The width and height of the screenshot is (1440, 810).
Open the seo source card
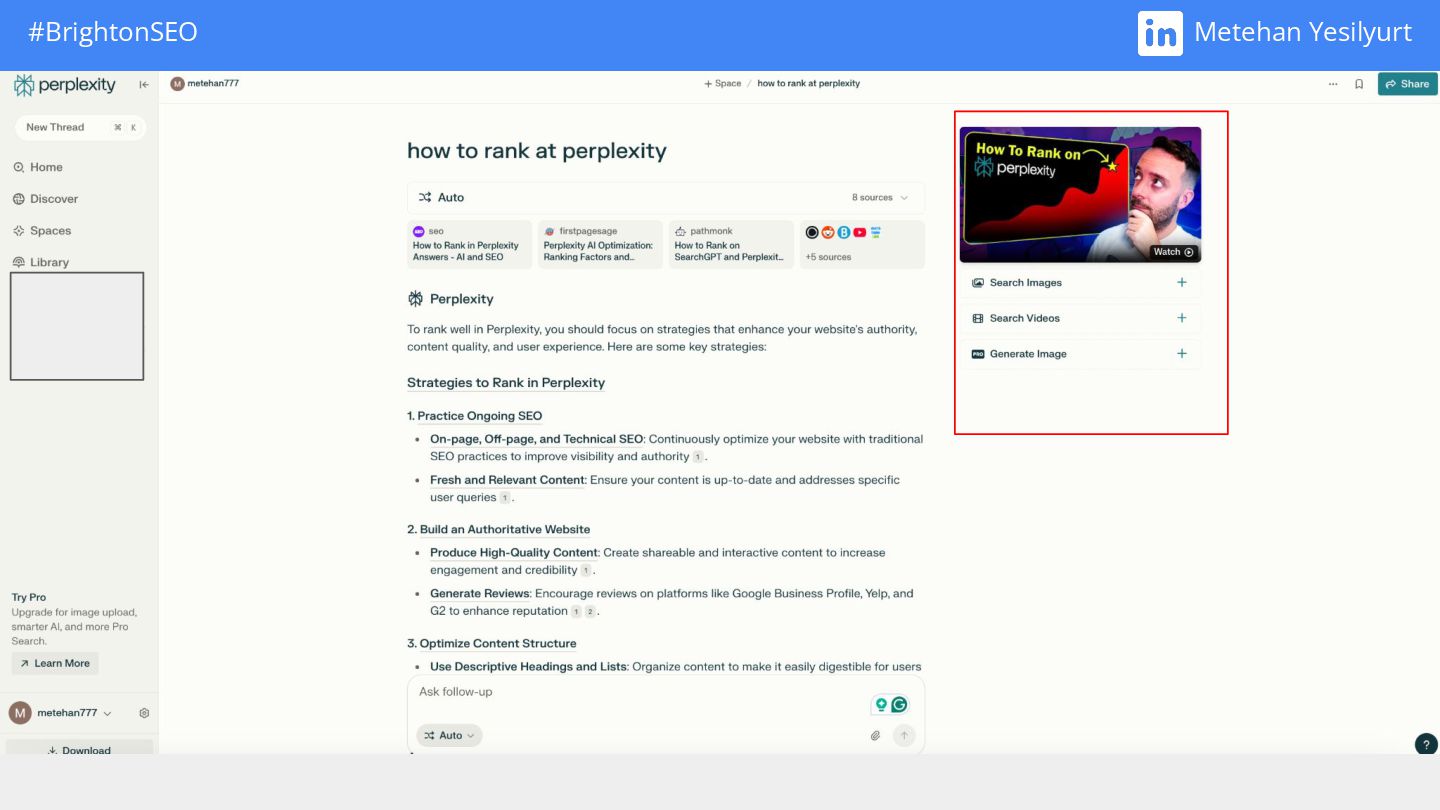pos(470,244)
